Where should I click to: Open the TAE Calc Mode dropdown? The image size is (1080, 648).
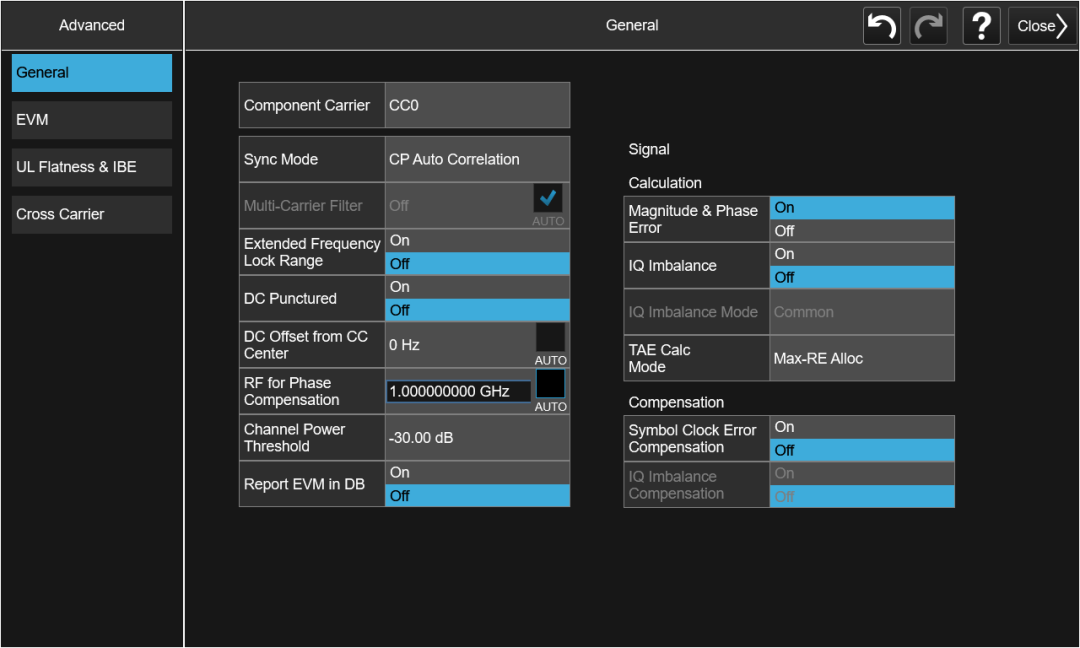861,358
